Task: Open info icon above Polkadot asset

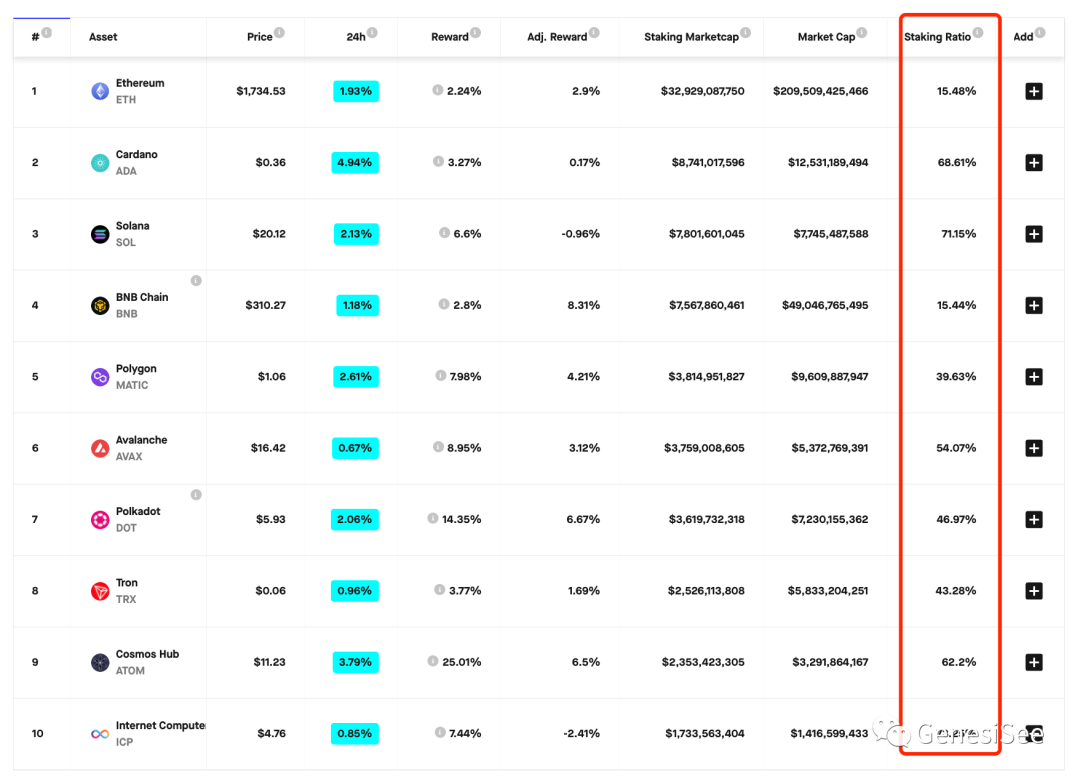Action: [x=196, y=495]
